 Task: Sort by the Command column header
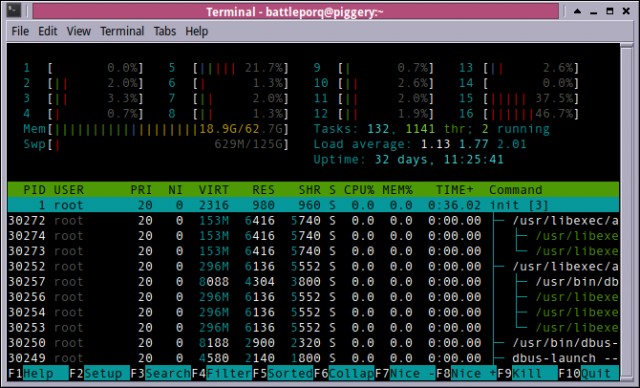516,190
